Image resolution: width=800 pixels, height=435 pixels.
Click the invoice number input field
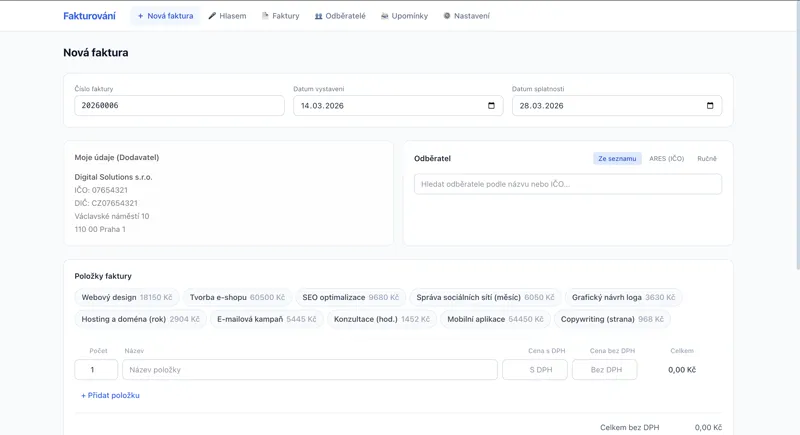179,106
